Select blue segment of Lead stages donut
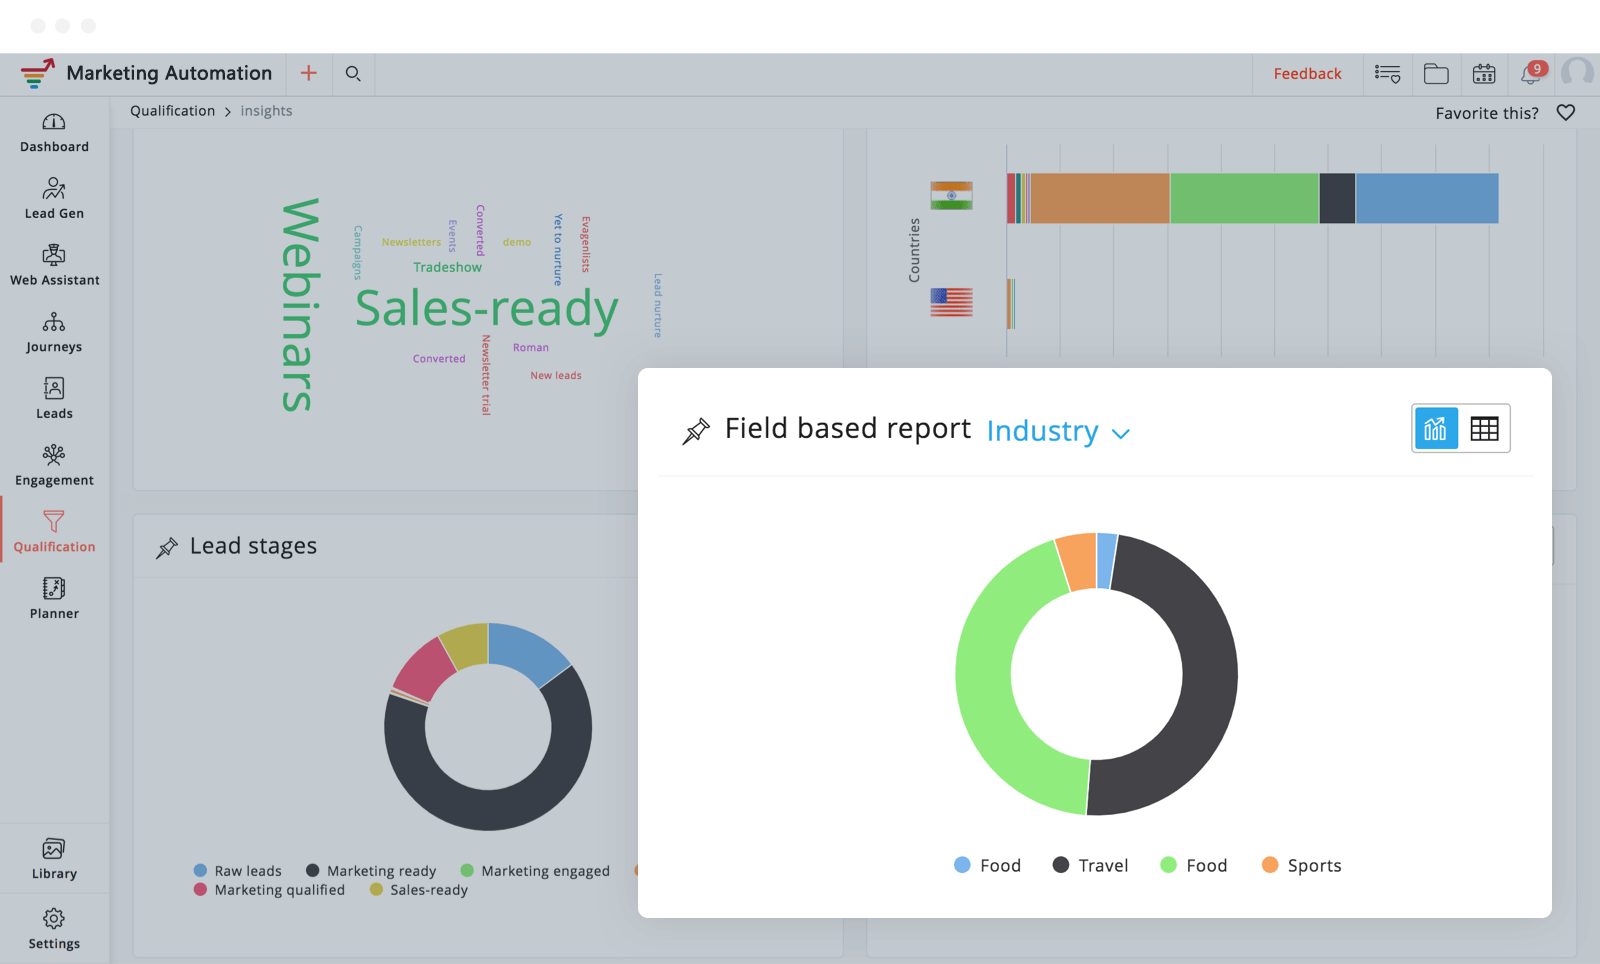This screenshot has height=964, width=1600. (x=526, y=650)
